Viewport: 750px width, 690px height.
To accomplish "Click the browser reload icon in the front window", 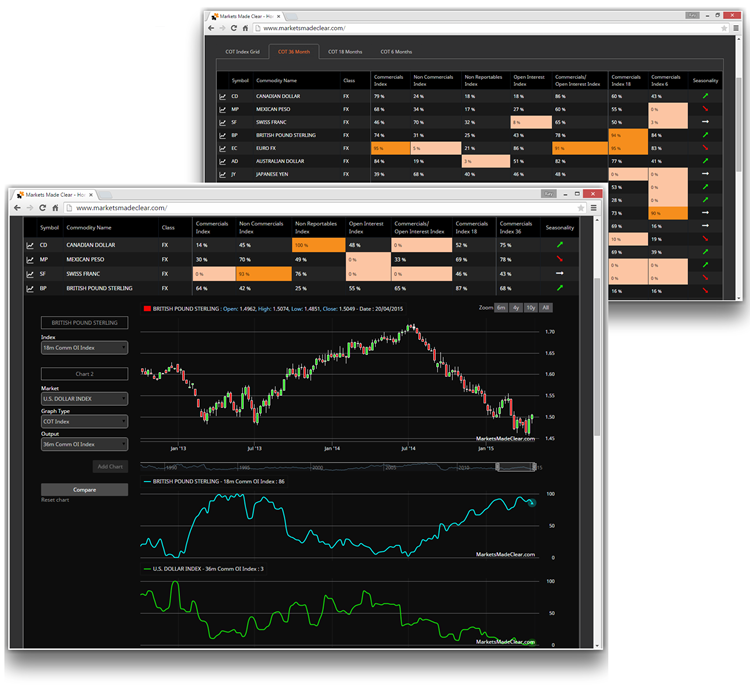I will (x=43, y=208).
